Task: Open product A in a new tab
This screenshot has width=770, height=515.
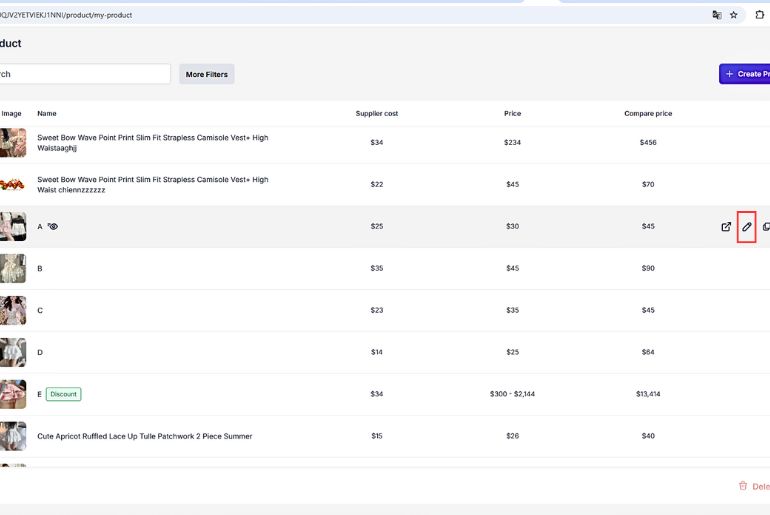Action: click(x=726, y=227)
